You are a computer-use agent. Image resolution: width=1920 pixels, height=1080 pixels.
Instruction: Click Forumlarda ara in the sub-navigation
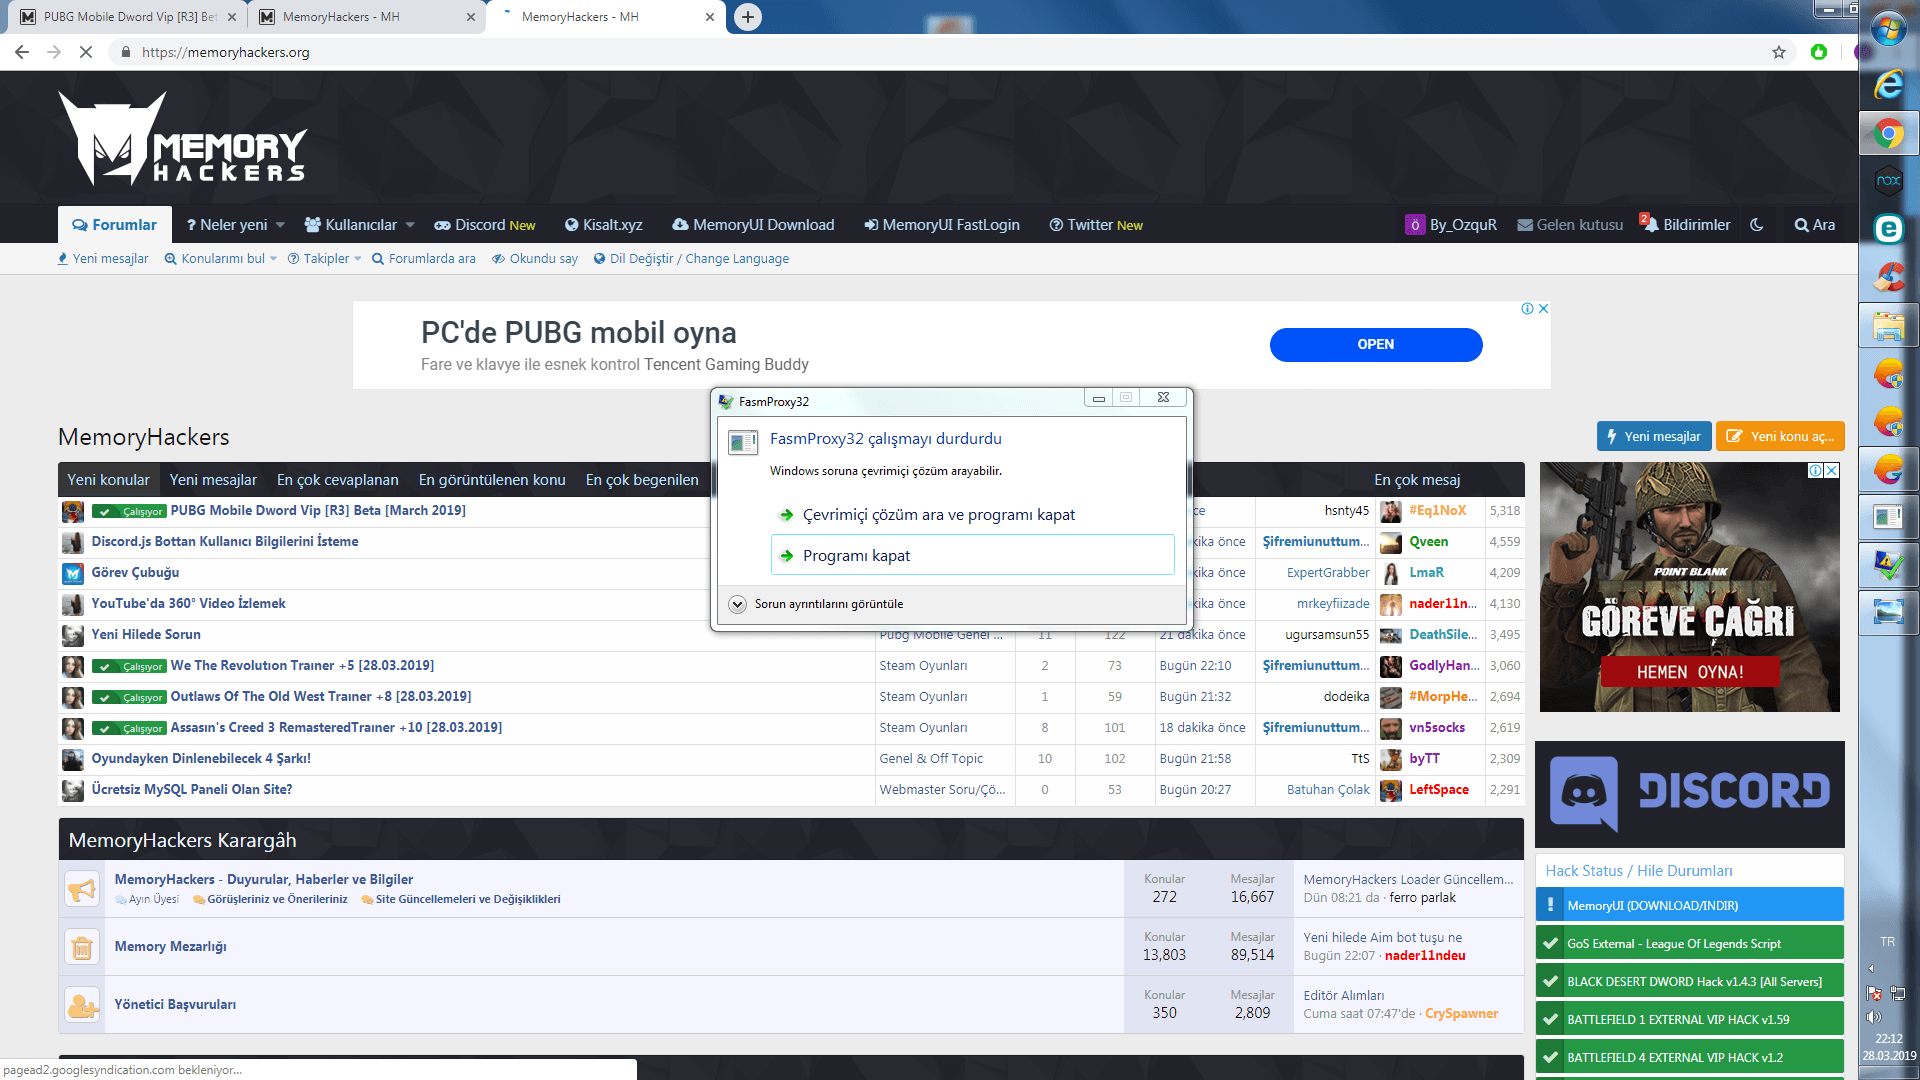click(424, 259)
